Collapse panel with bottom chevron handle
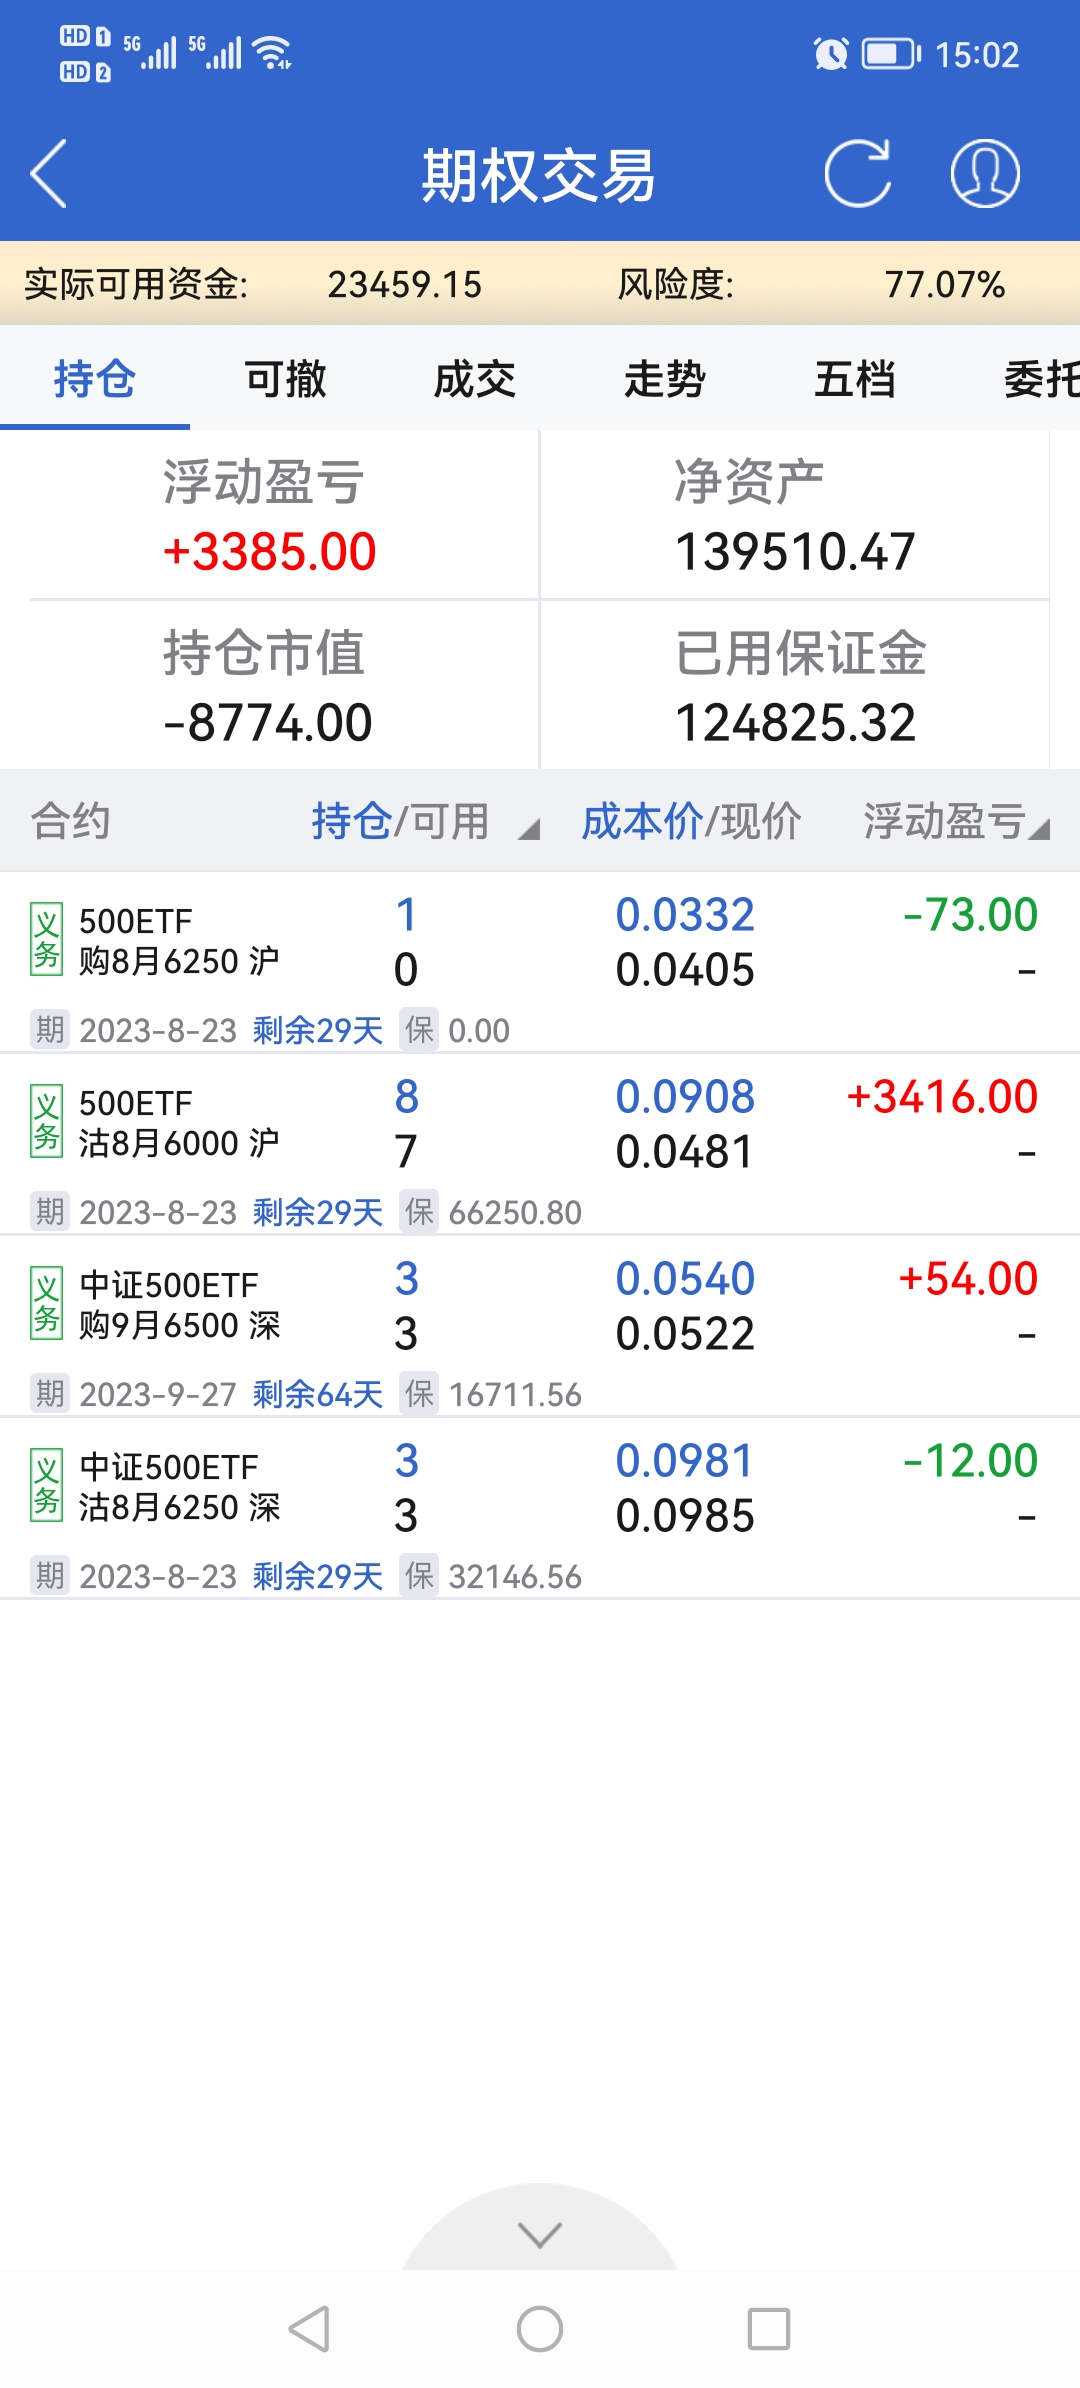 [540, 2234]
